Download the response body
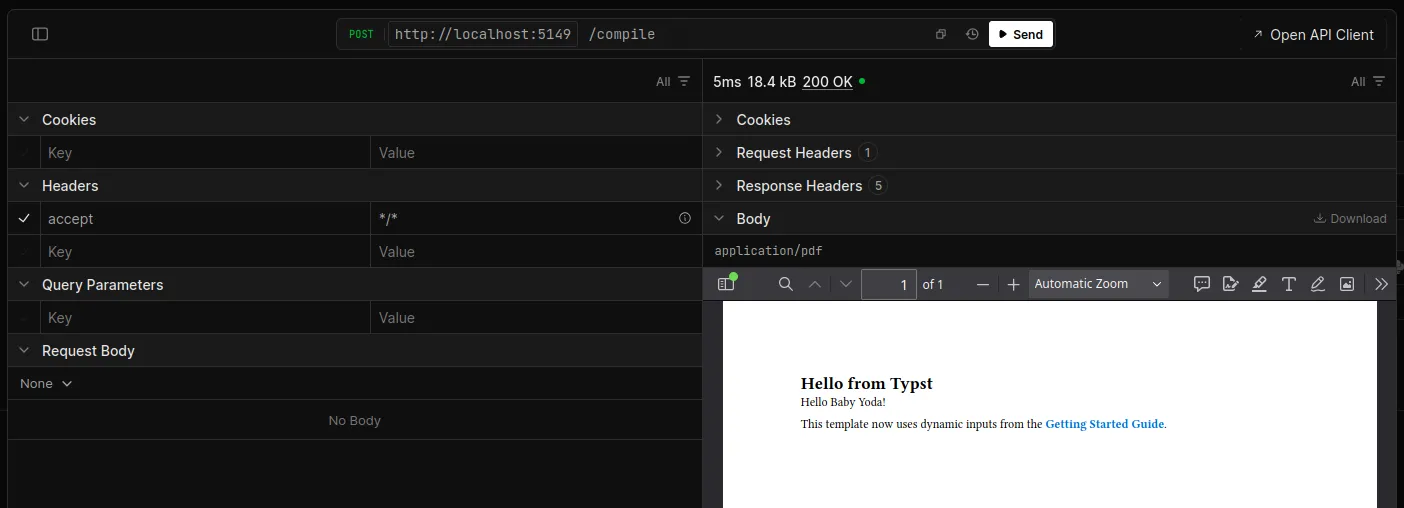The width and height of the screenshot is (1404, 508). pyautogui.click(x=1350, y=218)
